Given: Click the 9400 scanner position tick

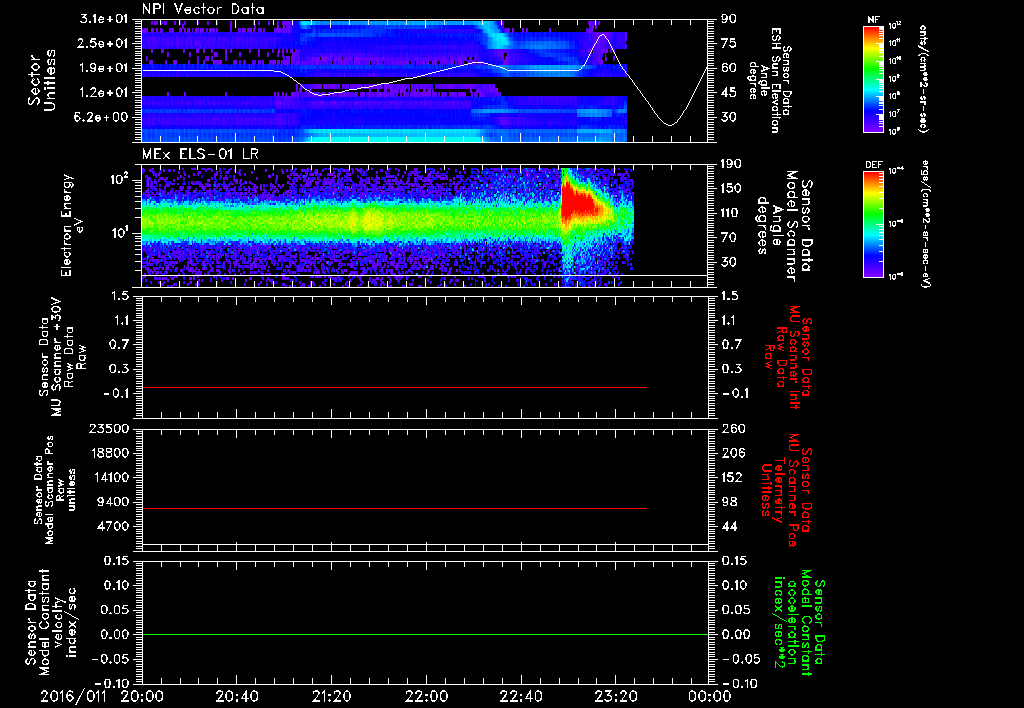Looking at the screenshot, I should 114,502.
